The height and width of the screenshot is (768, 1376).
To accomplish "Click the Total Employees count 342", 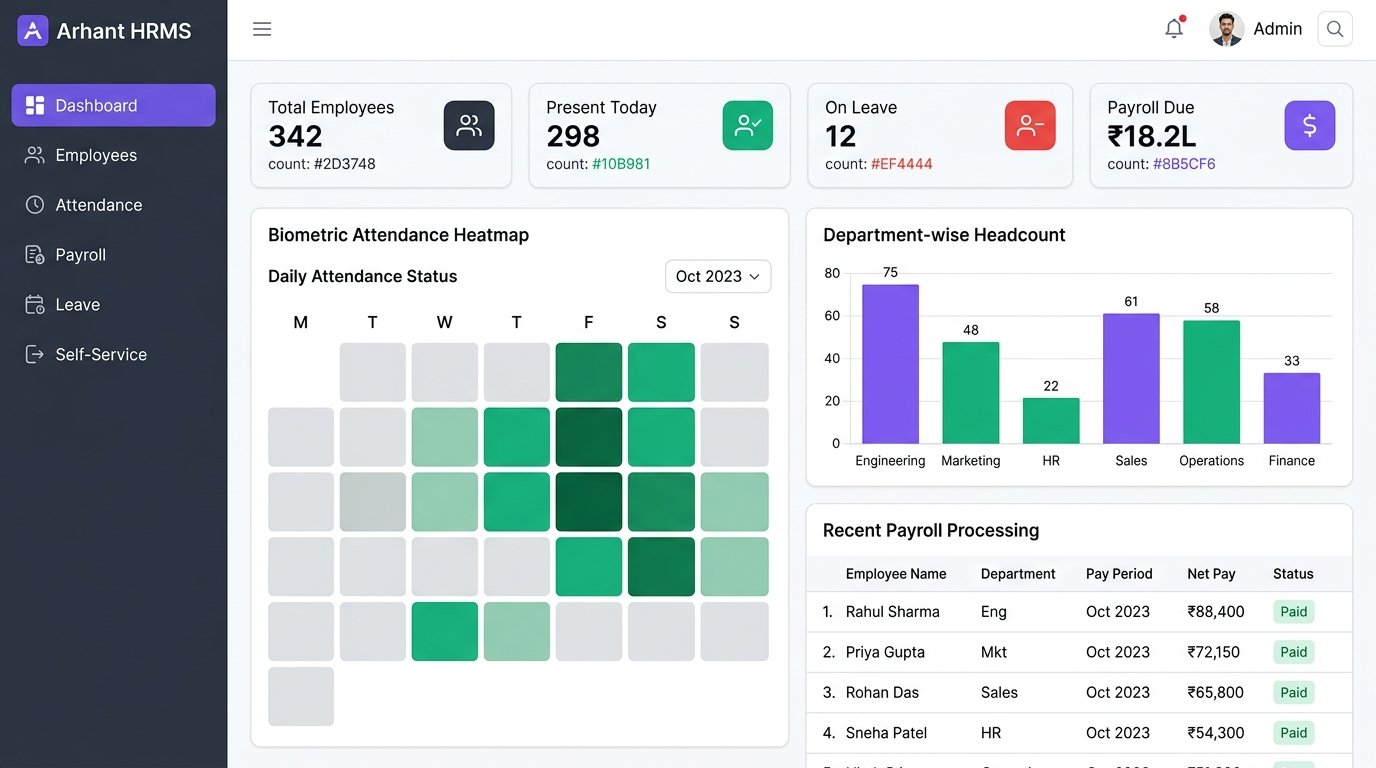I will 295,136.
